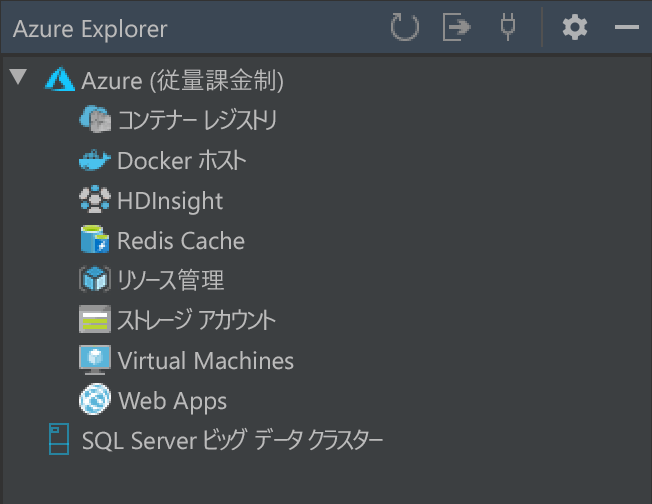Click the リソース管理 cube icon
Screen dimensions: 652x504
[95, 279]
